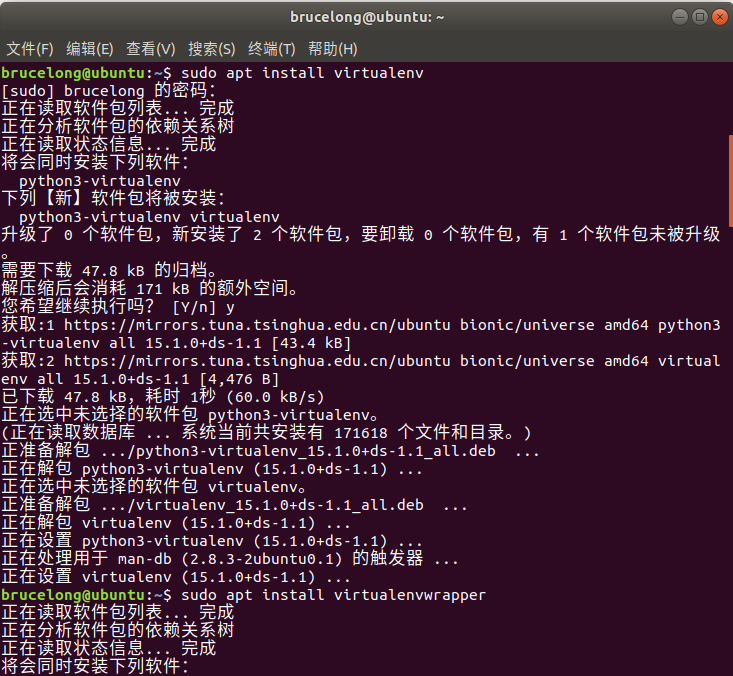This screenshot has width=733, height=676.
Task: Click '正在解包 virtualenv (15.1.0+ds-1.1)' line
Action: point(176,523)
